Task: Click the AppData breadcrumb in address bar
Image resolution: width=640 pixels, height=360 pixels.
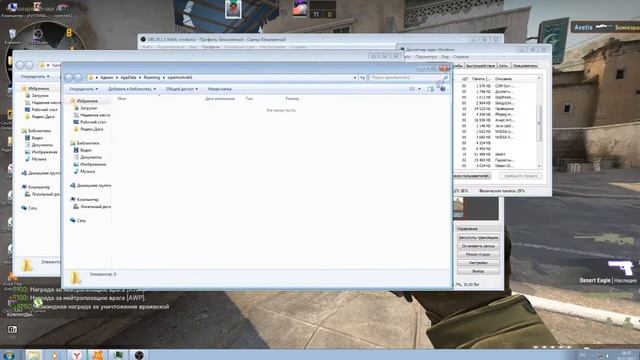Action: 128,78
